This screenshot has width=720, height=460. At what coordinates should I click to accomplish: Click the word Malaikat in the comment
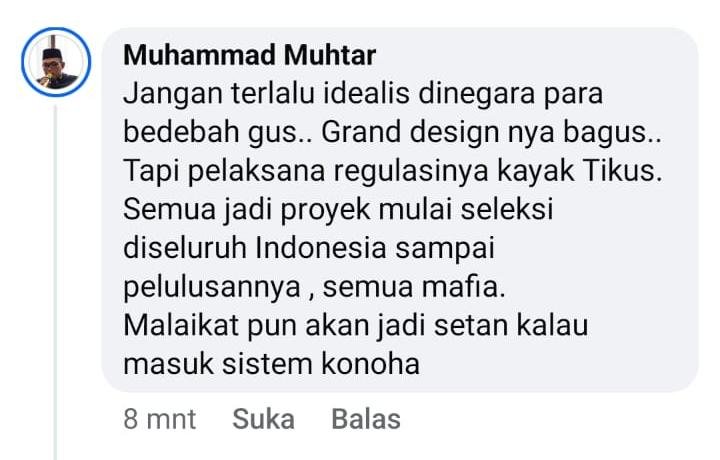[180, 325]
